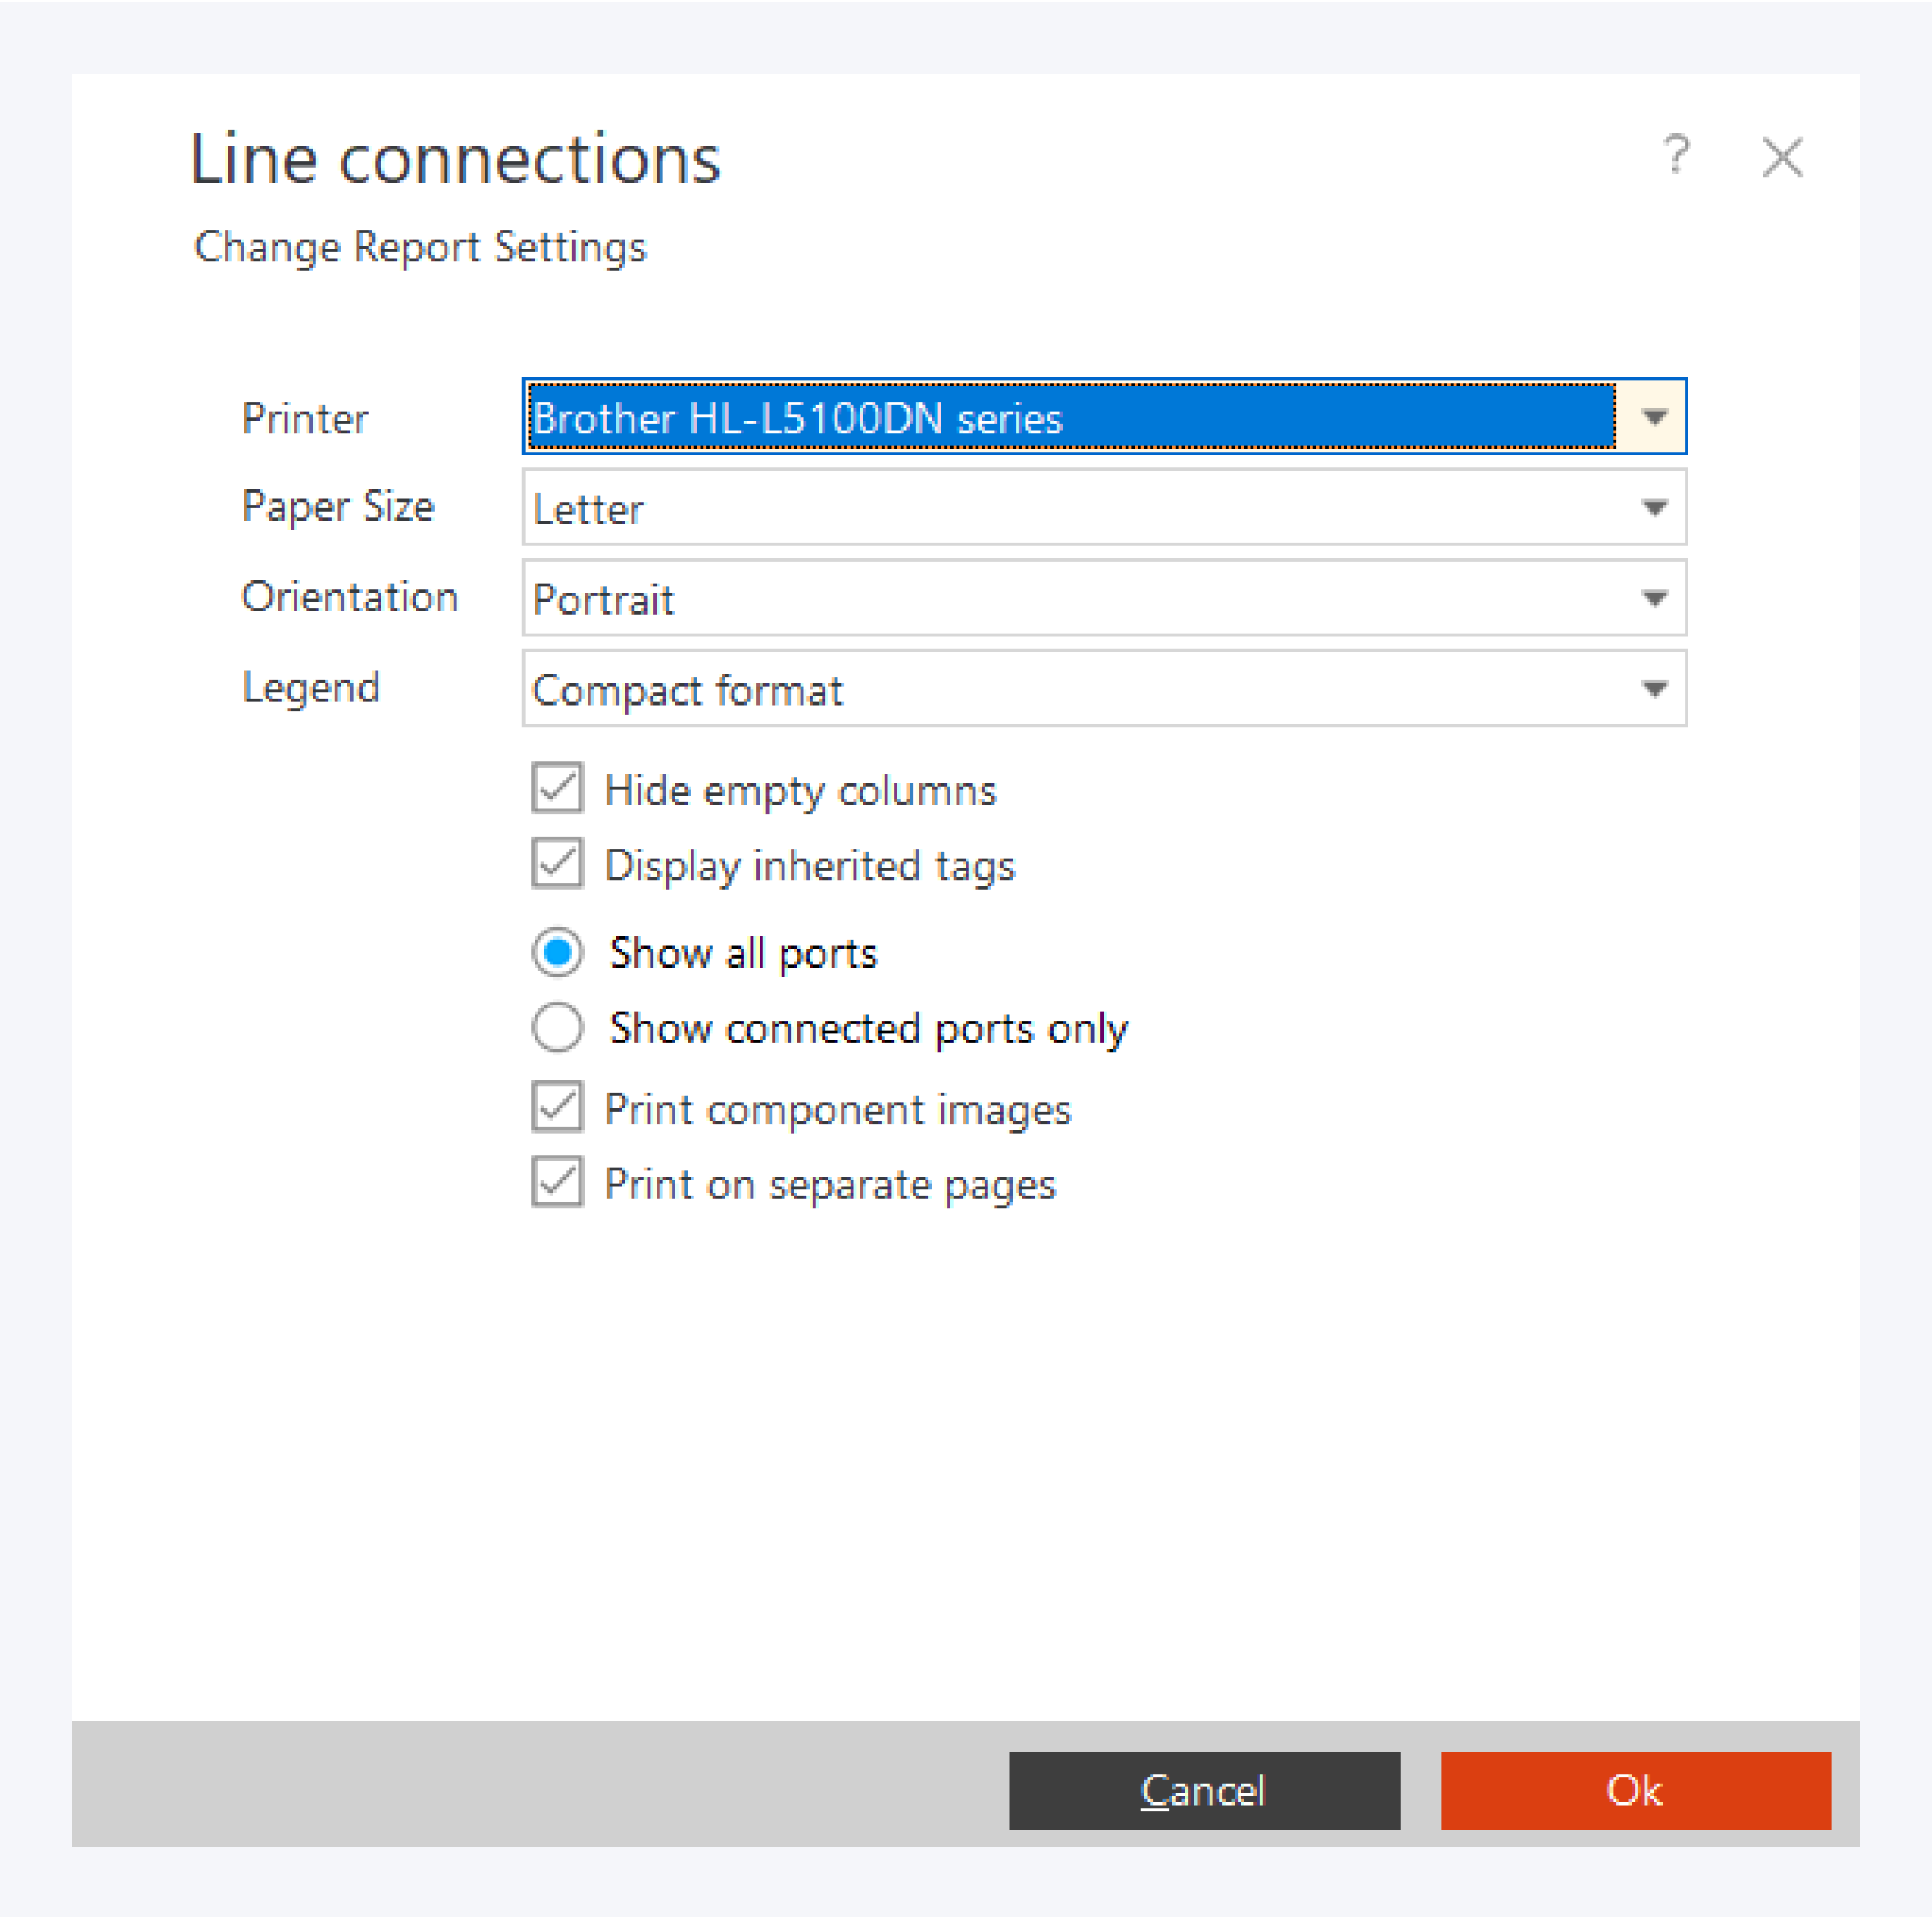This screenshot has height=1917, width=1932.
Task: Select Show all ports radio button
Action: pos(557,952)
